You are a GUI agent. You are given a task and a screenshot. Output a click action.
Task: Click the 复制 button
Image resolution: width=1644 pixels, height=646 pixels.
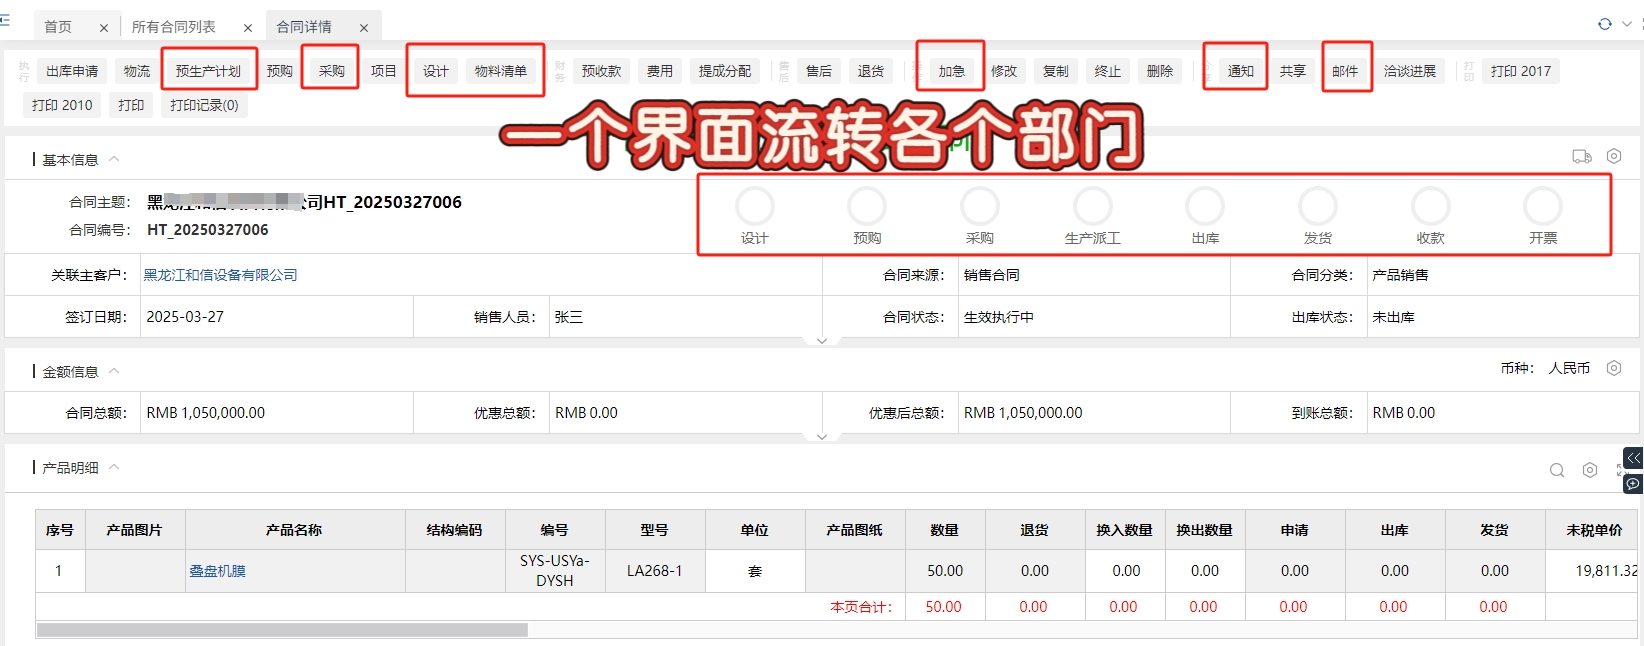coord(1056,71)
